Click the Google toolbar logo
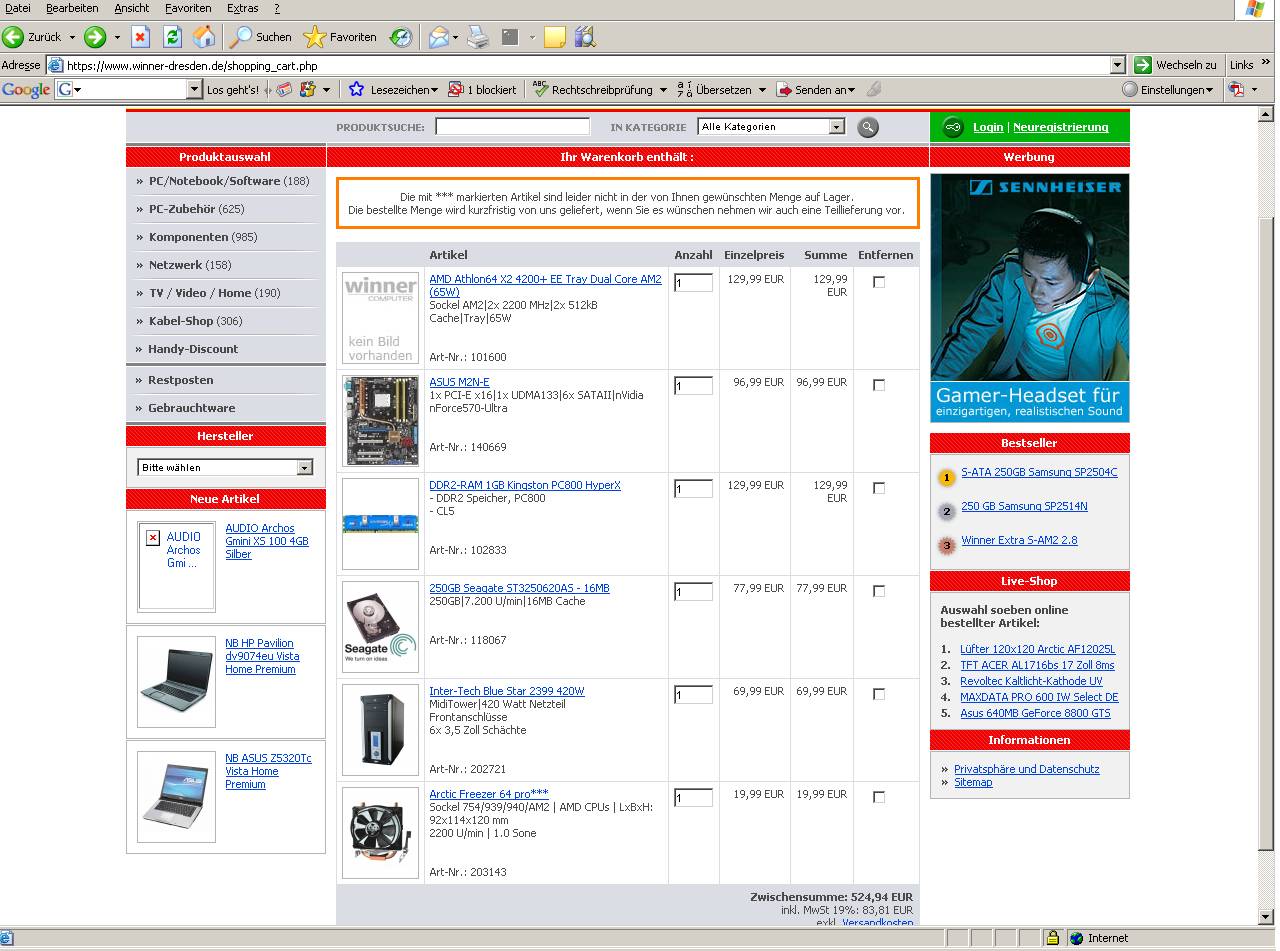 point(26,89)
